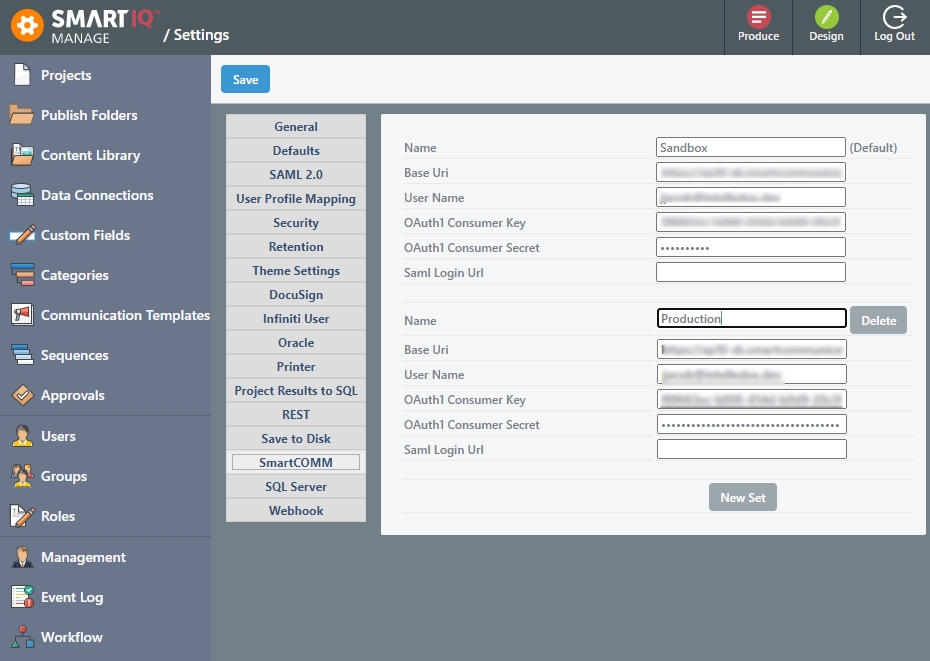Image resolution: width=930 pixels, height=661 pixels.
Task: Click Production OAuth1 Consumer Secret field
Action: pyautogui.click(x=751, y=424)
